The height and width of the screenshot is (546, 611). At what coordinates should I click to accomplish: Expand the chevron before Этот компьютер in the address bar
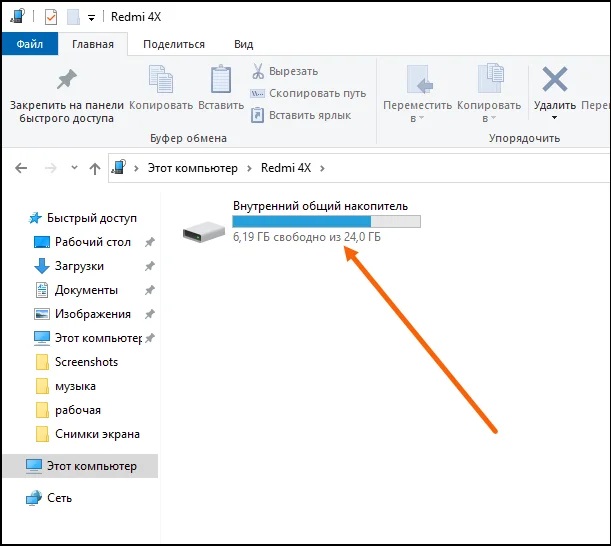136,168
